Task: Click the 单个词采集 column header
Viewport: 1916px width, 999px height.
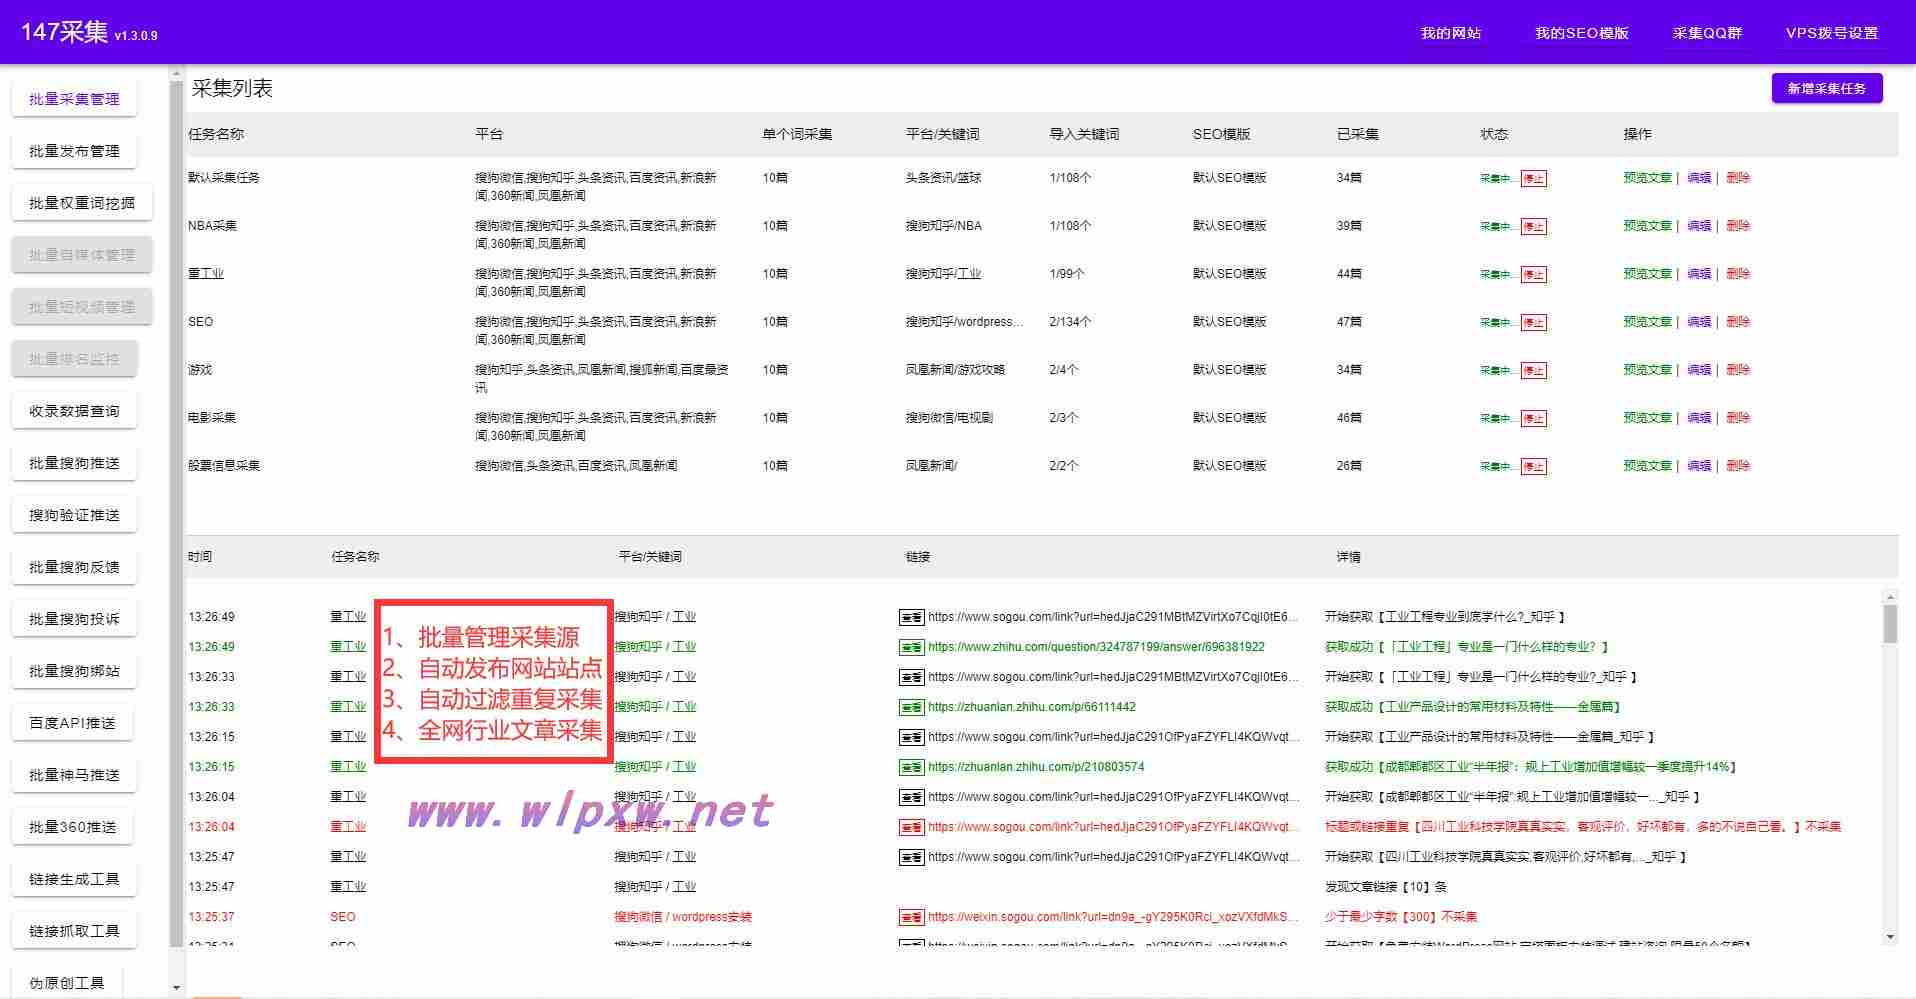Action: (797, 134)
